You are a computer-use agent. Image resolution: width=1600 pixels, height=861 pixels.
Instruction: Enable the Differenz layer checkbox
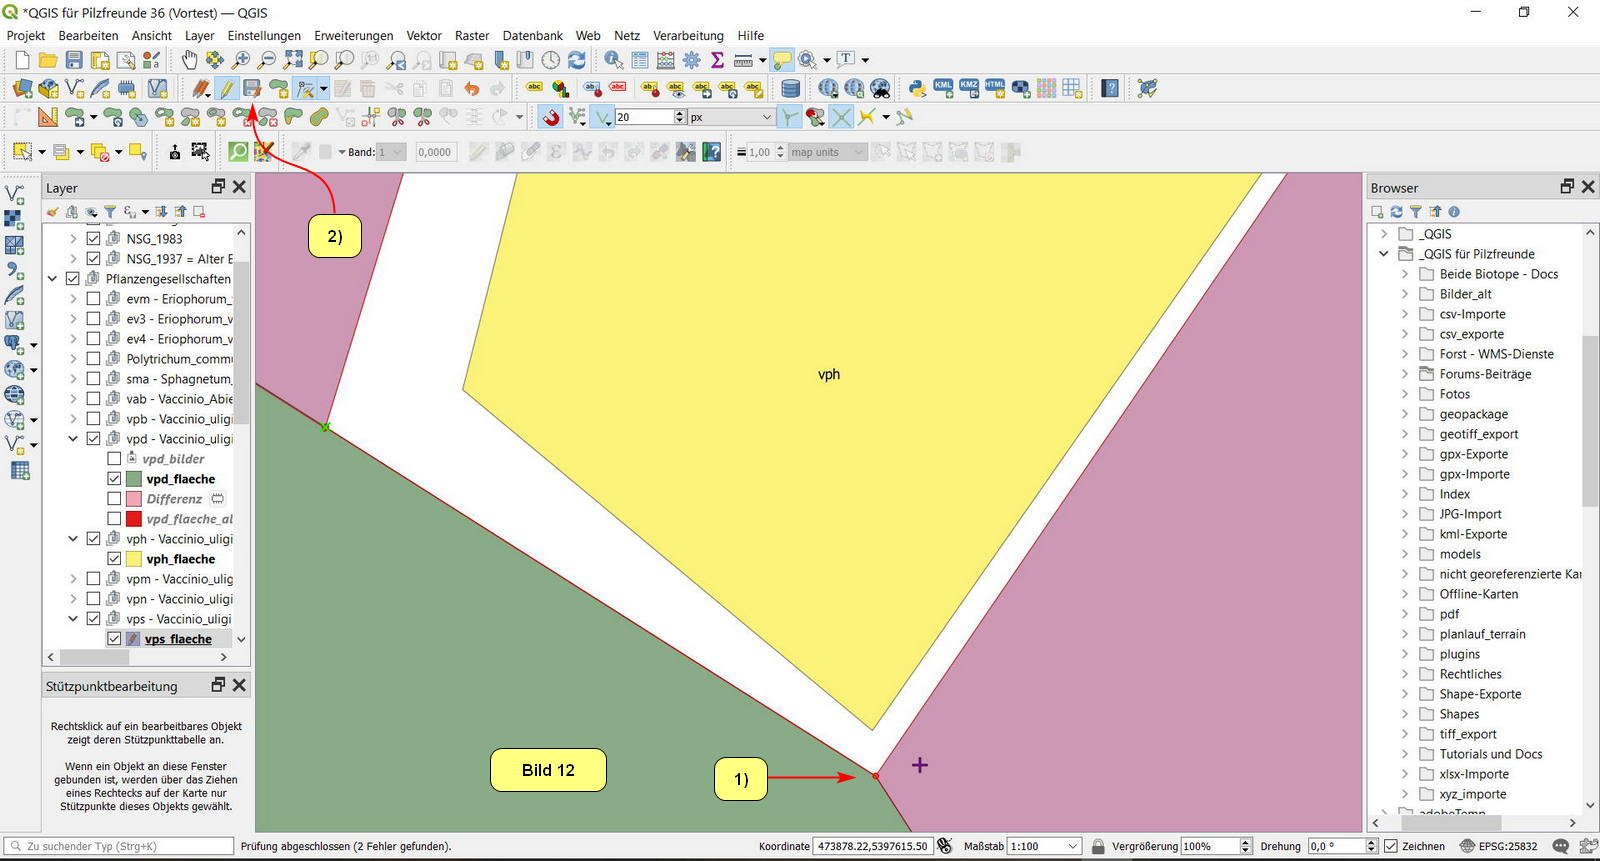click(114, 499)
